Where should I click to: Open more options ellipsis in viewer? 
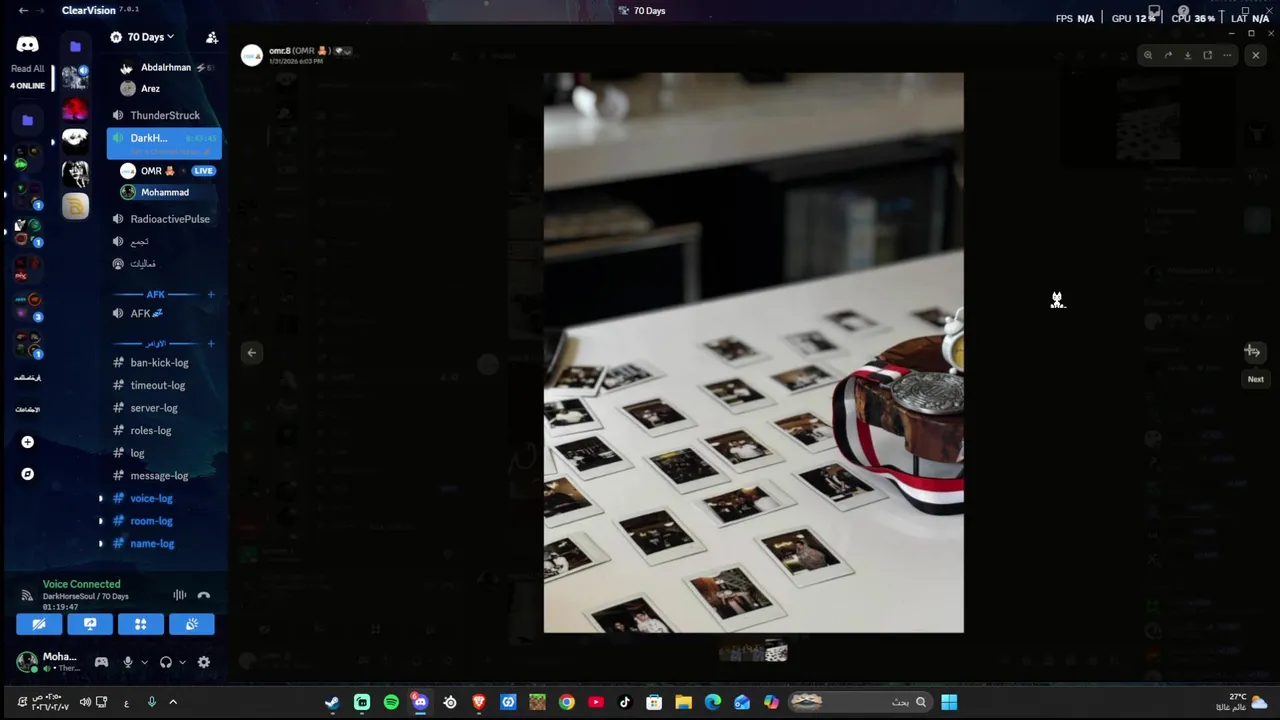1228,55
